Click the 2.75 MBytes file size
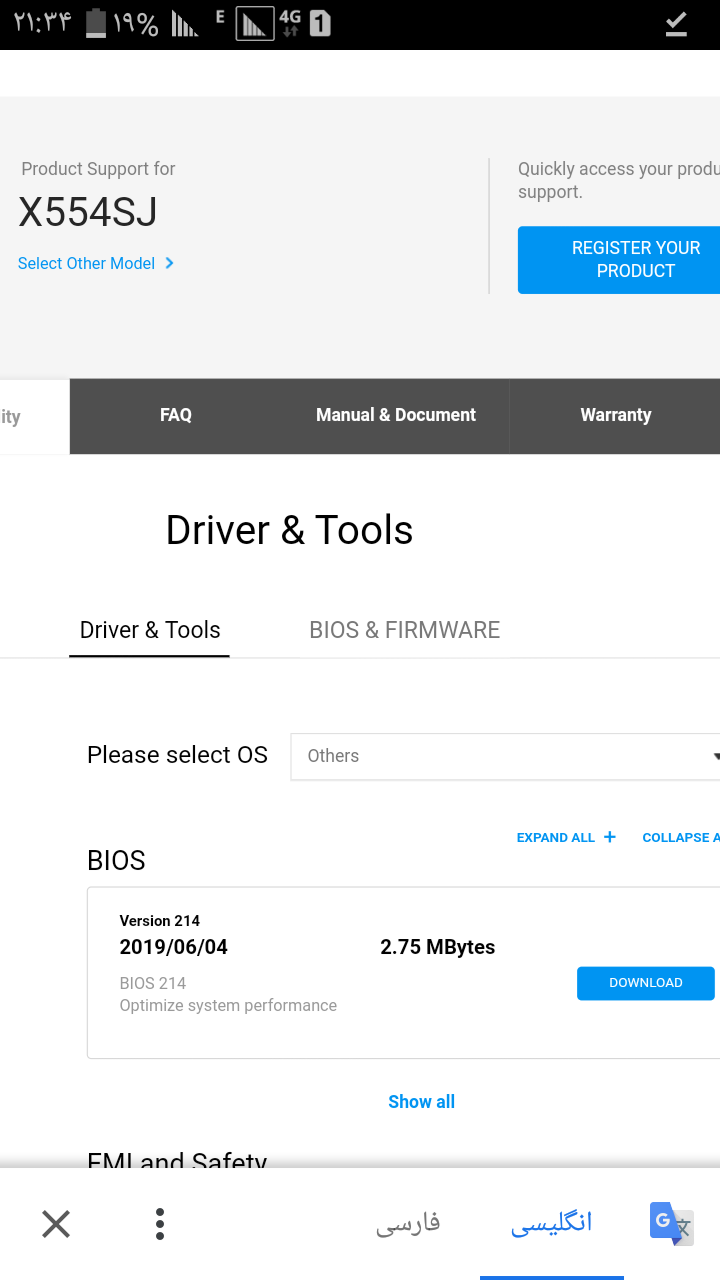The image size is (720, 1280). (x=438, y=947)
